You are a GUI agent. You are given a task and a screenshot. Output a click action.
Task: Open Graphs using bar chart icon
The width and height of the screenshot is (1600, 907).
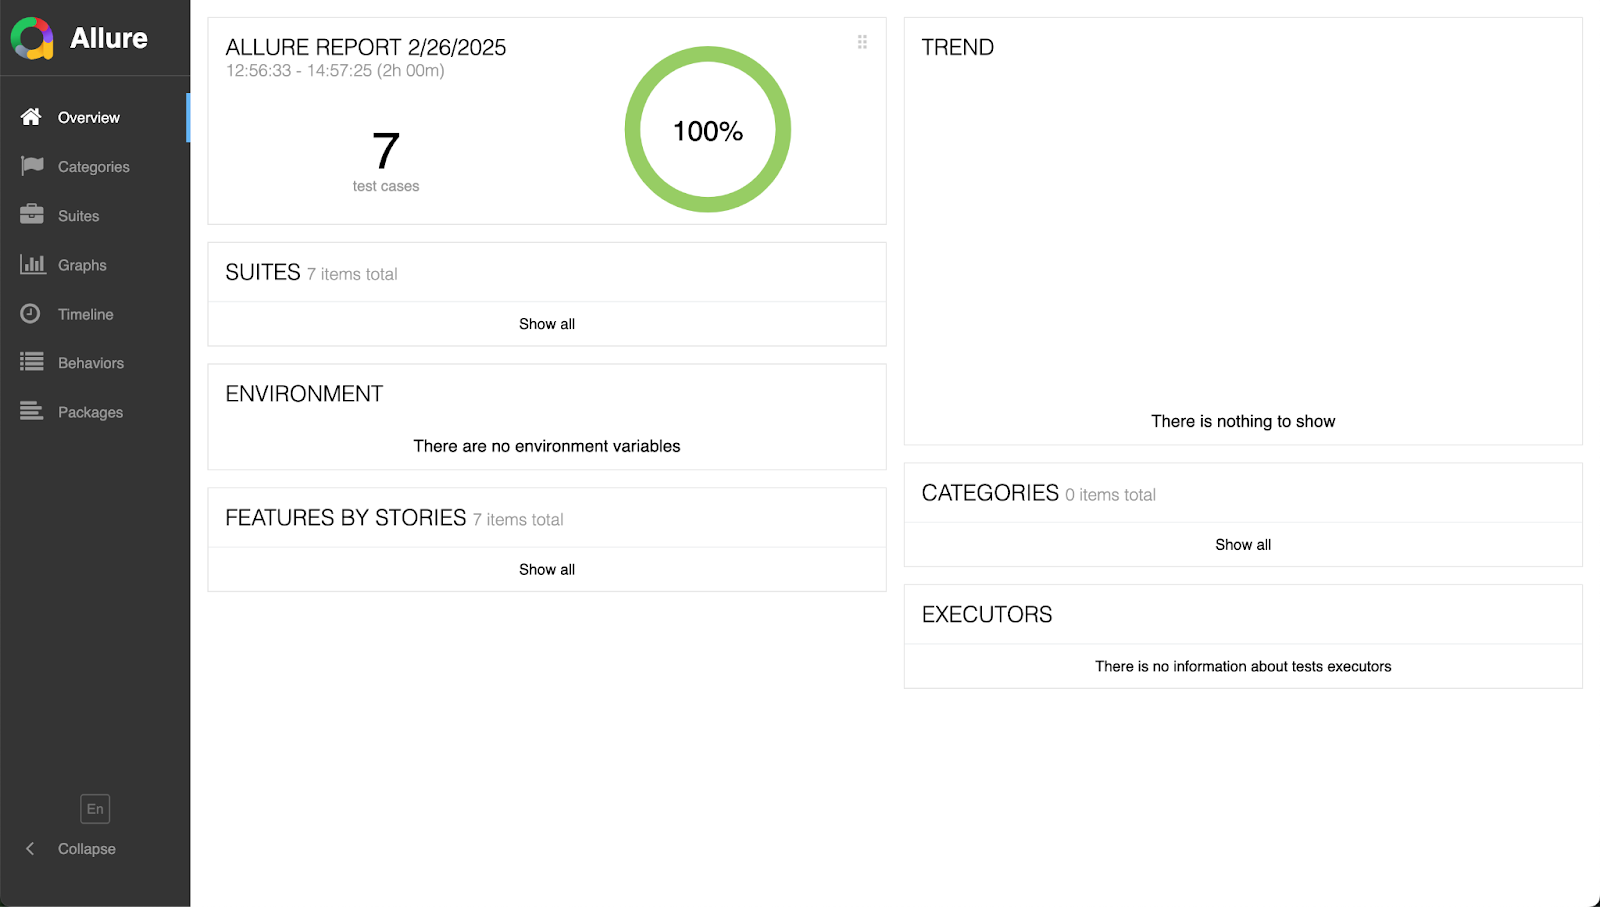click(x=32, y=264)
